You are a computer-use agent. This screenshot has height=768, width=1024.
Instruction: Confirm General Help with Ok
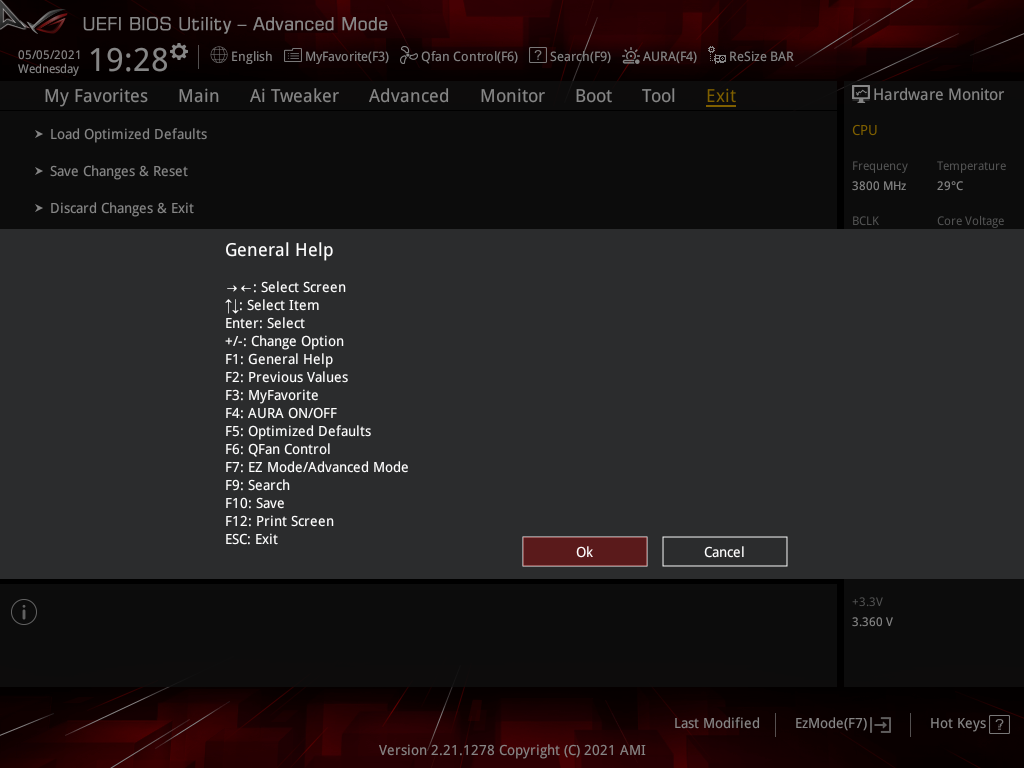(x=584, y=552)
